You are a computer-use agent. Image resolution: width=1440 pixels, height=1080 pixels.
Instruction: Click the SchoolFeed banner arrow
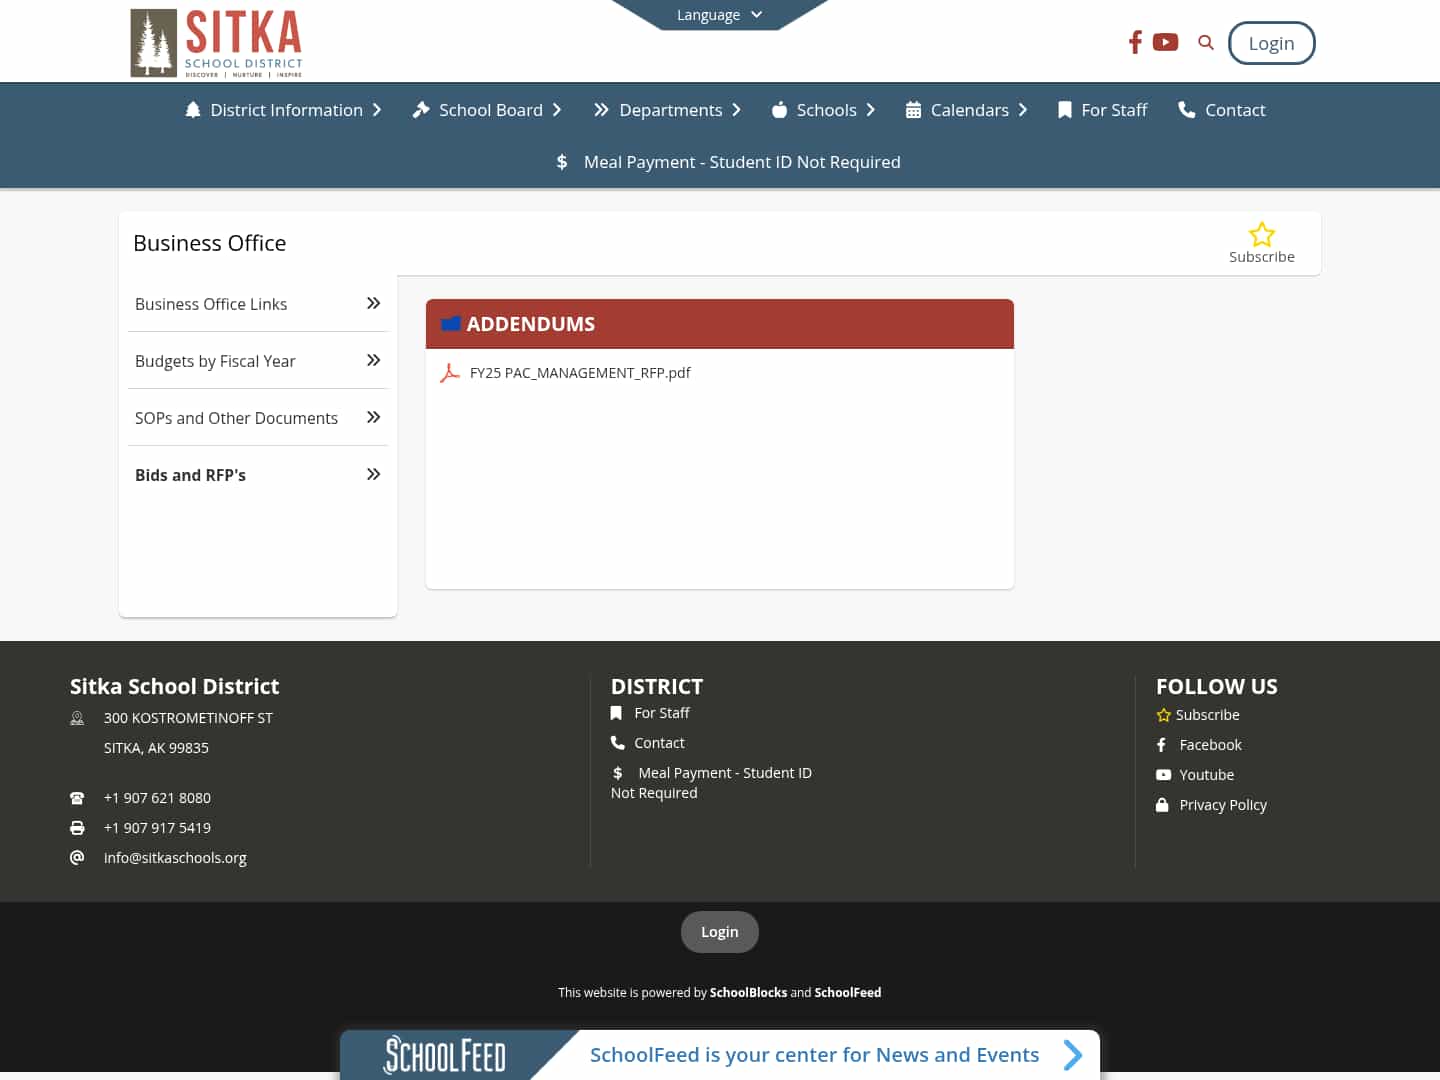(x=1072, y=1055)
